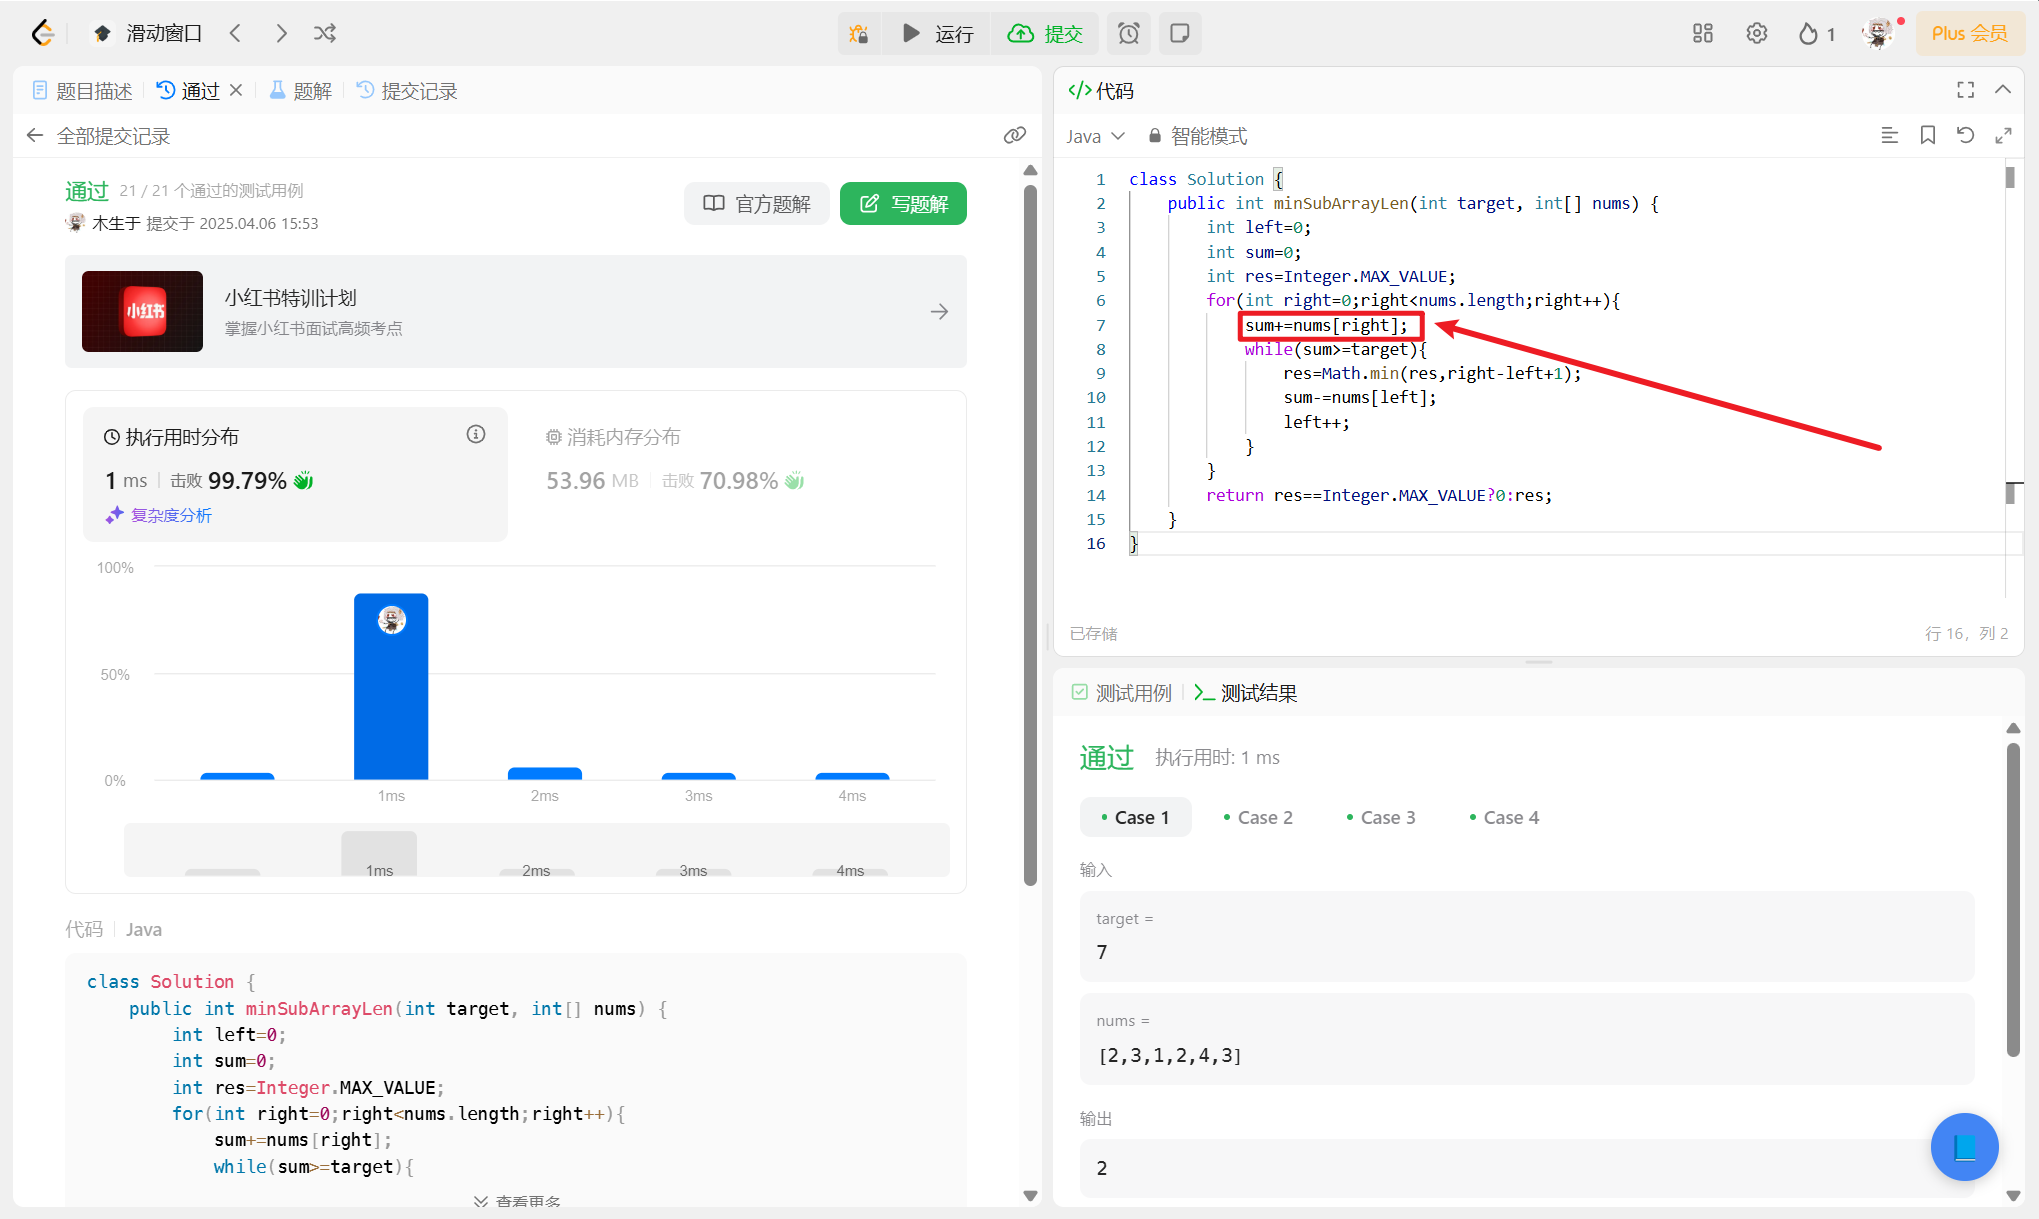Format code with the lines icon
Viewport: 2039px width, 1219px height.
click(1889, 136)
